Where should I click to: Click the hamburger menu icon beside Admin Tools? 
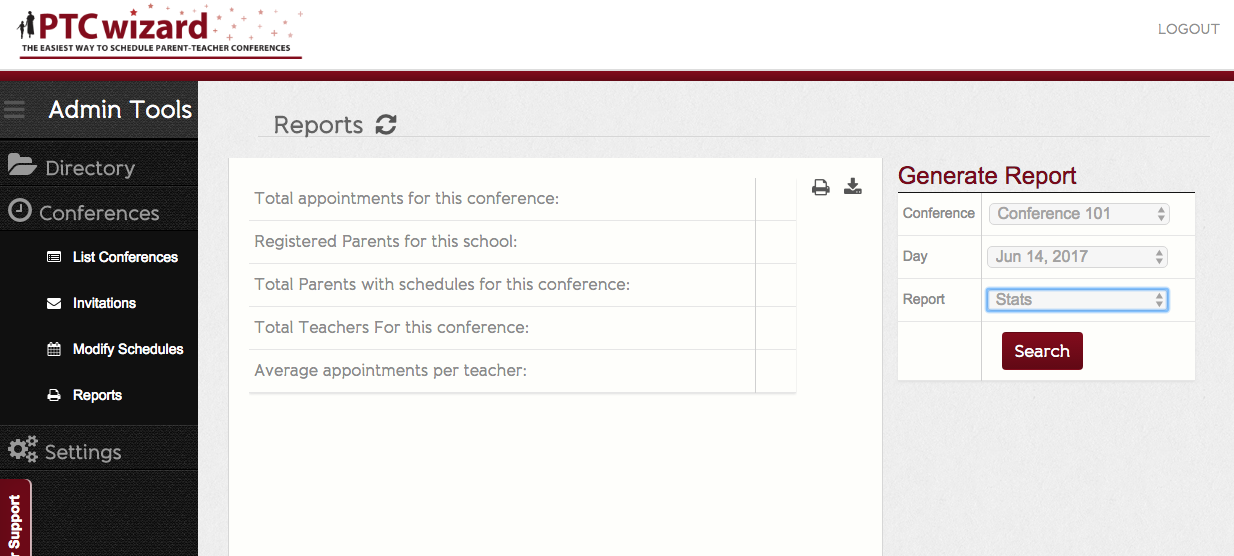coord(13,109)
